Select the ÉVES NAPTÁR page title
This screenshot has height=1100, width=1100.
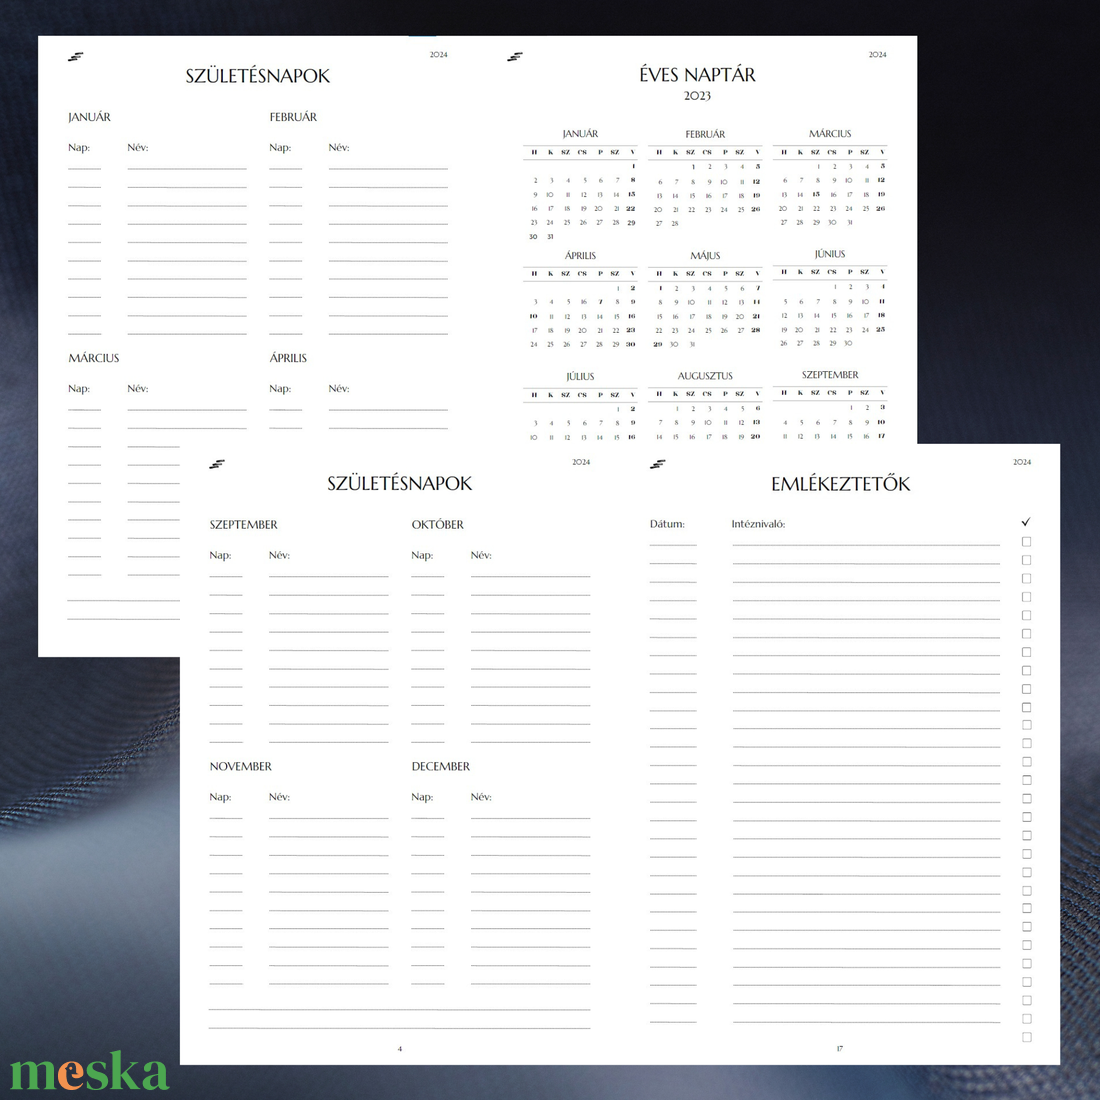(697, 75)
